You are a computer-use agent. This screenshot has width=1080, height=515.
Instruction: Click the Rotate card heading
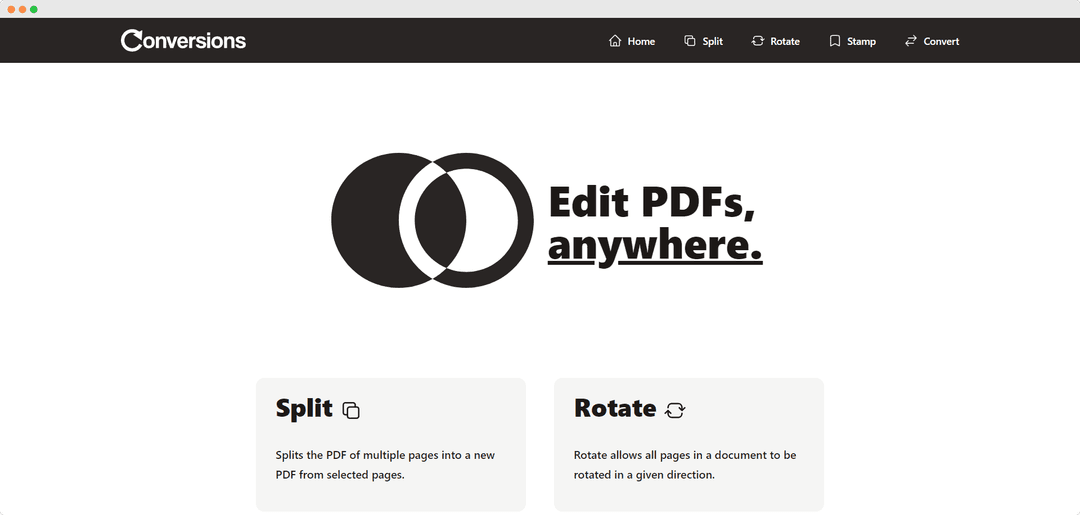tap(615, 408)
